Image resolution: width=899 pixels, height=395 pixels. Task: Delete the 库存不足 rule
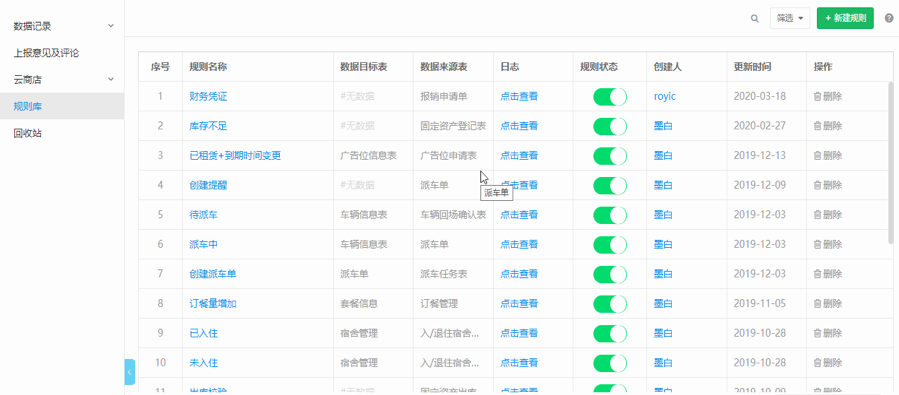point(828,126)
